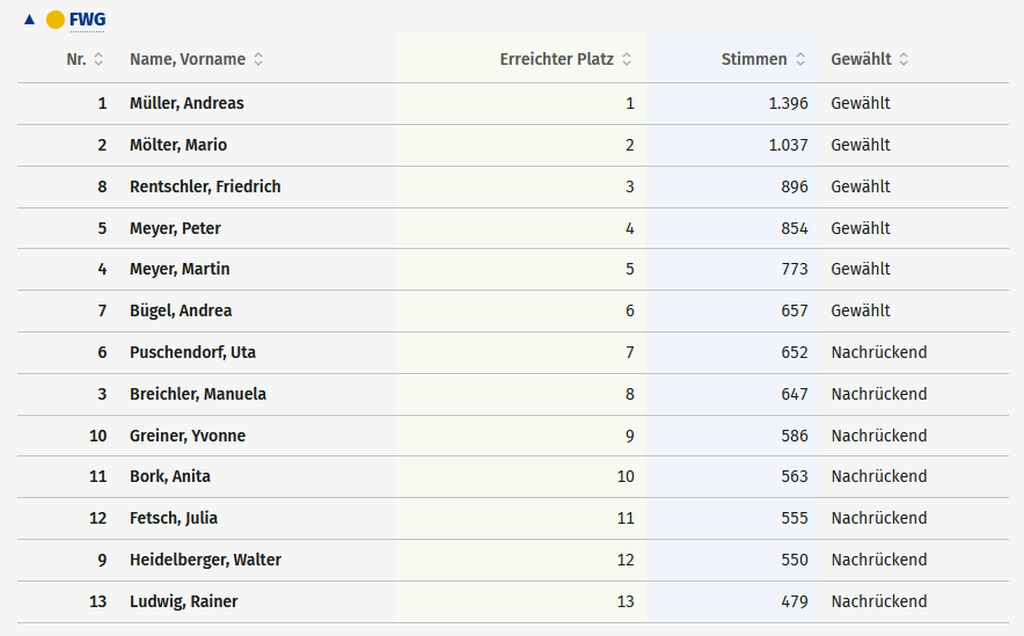Viewport: 1024px width, 636px height.
Task: Select the Heidelberger, Walter entry
Action: 513,560
